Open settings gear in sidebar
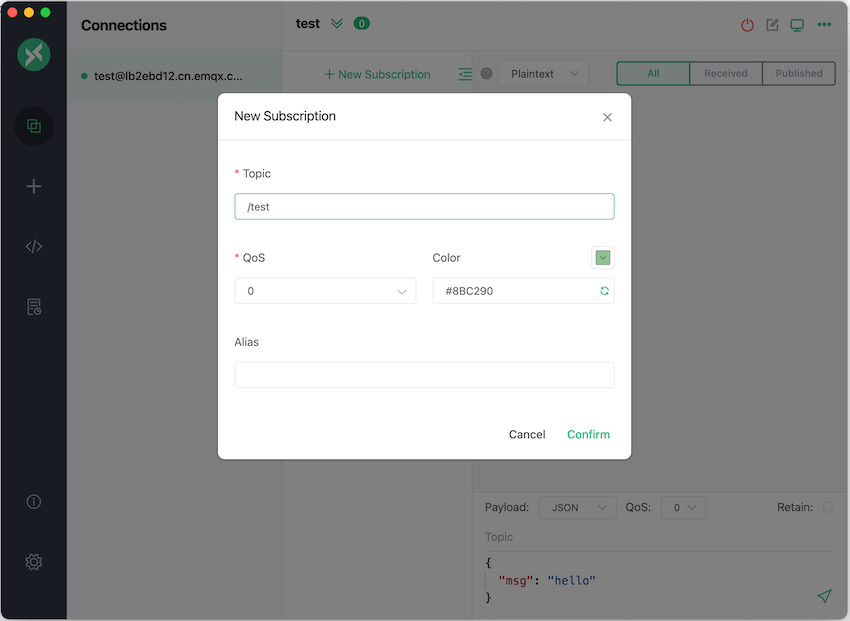This screenshot has height=621, width=850. [x=34, y=562]
